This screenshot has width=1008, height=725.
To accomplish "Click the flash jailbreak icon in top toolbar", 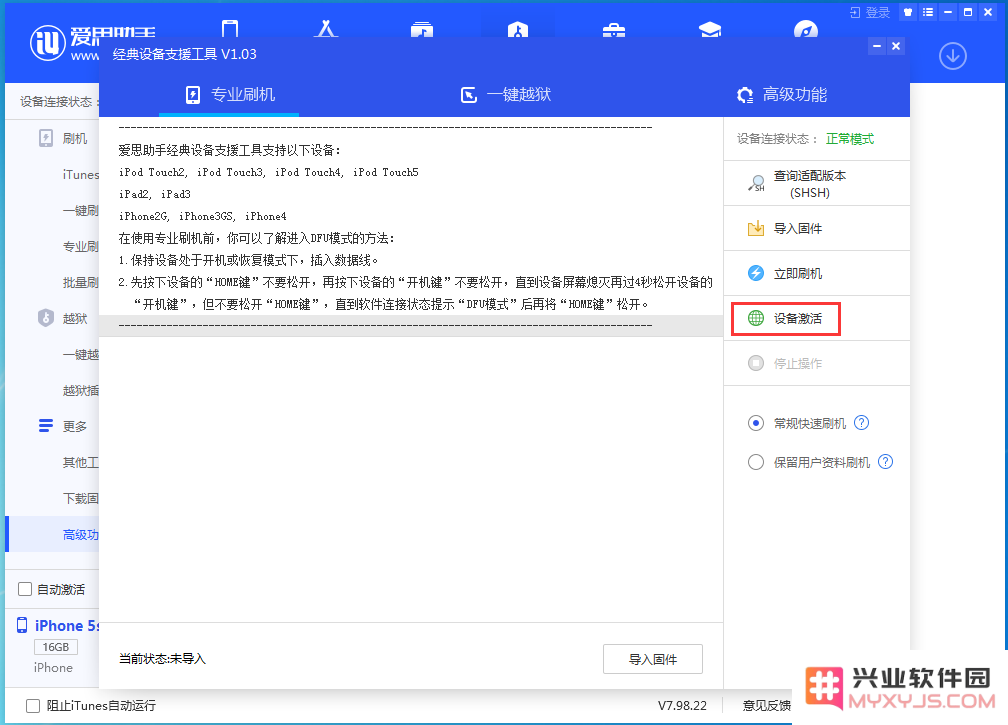I will 518,29.
